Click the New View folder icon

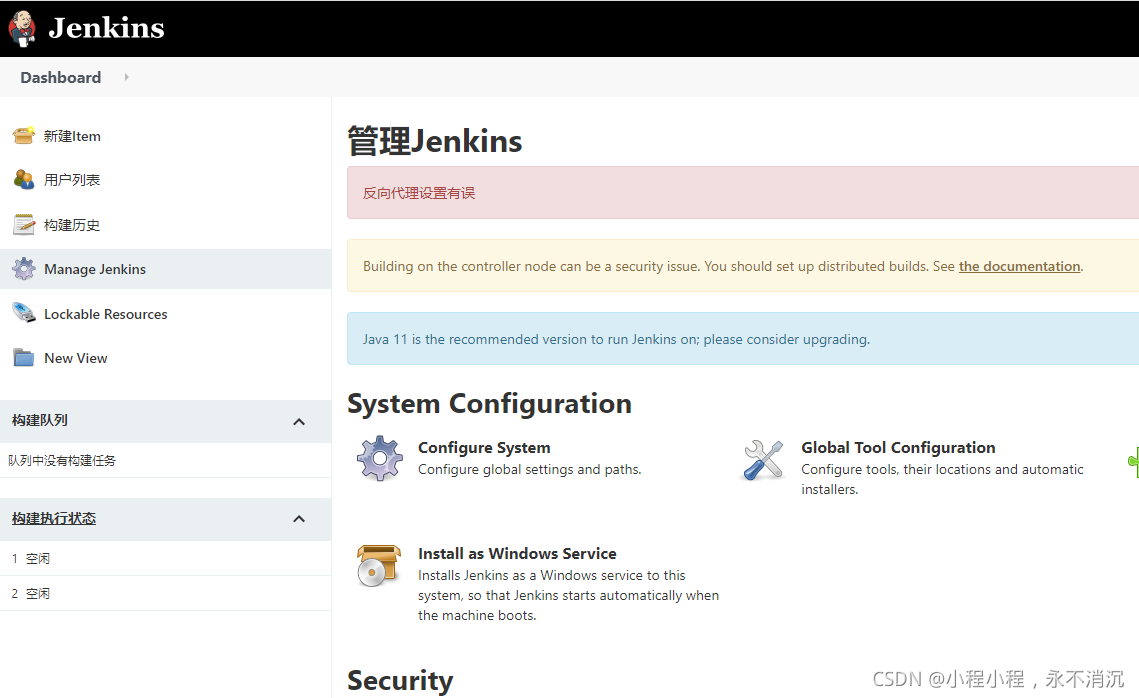point(23,358)
